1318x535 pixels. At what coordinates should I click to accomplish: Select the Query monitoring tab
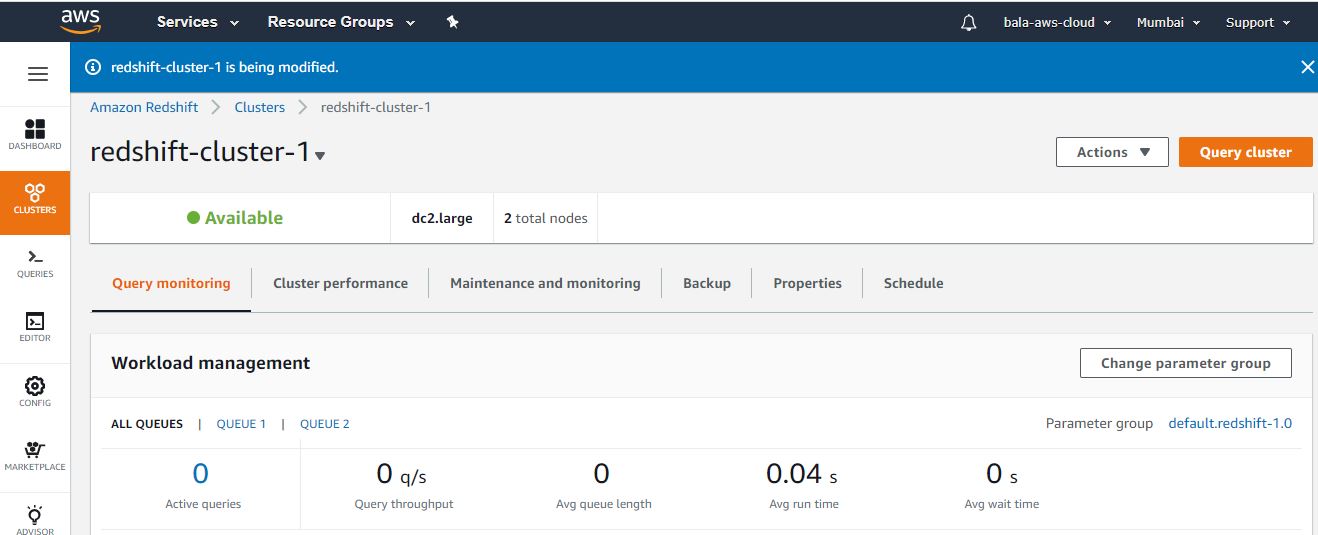coord(171,283)
